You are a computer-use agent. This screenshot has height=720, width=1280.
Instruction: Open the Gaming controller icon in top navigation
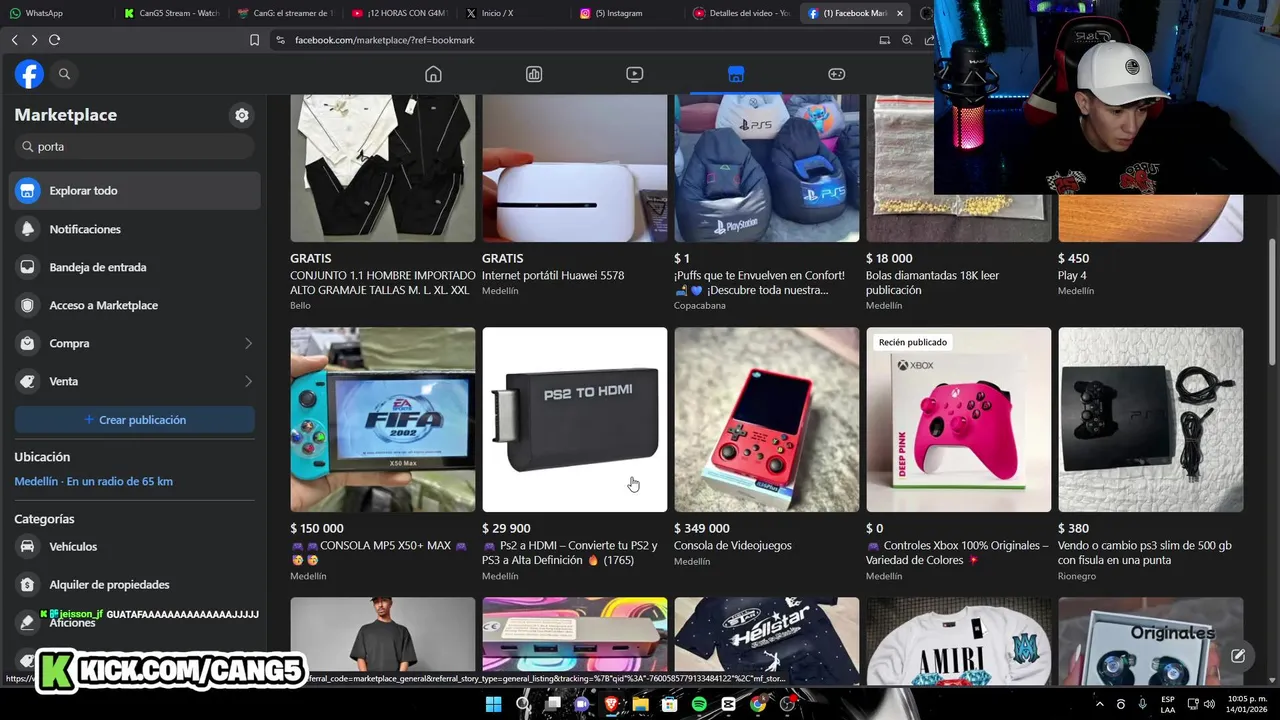pos(837,74)
